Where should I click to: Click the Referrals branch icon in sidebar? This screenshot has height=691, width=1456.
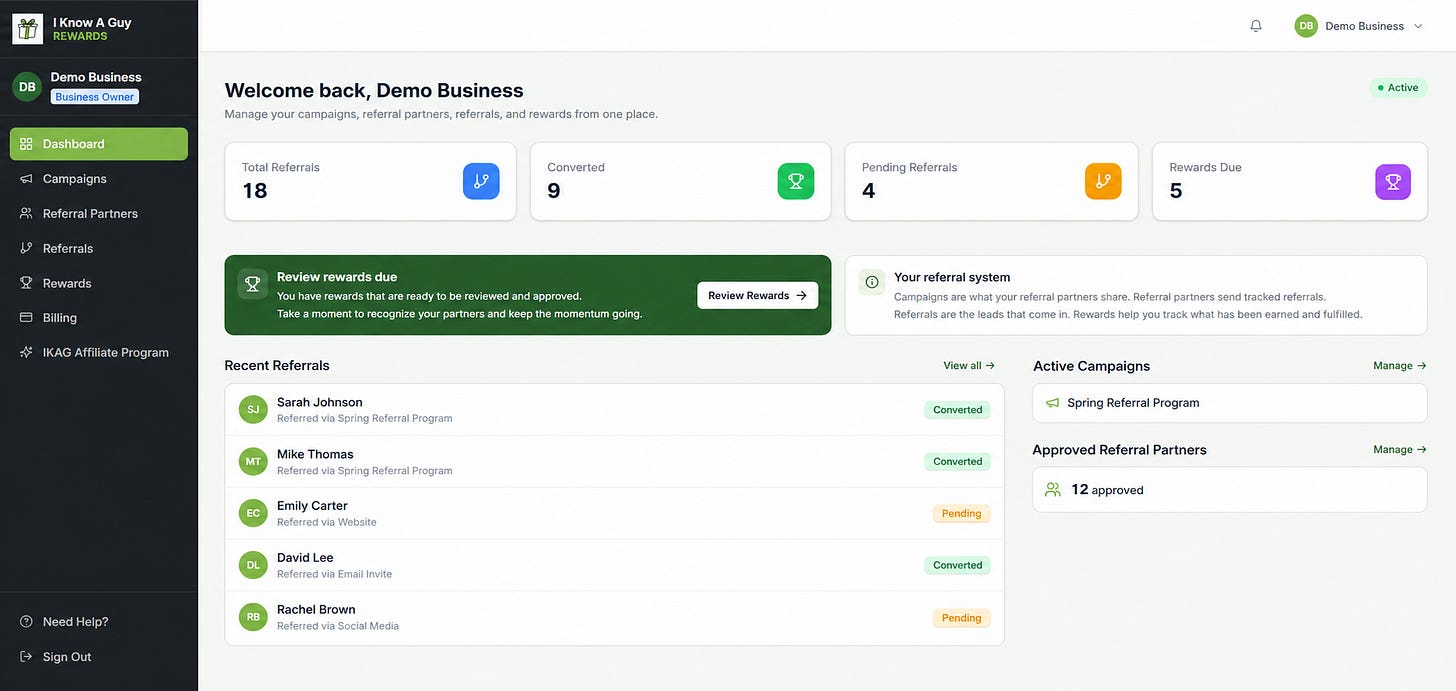[x=26, y=248]
